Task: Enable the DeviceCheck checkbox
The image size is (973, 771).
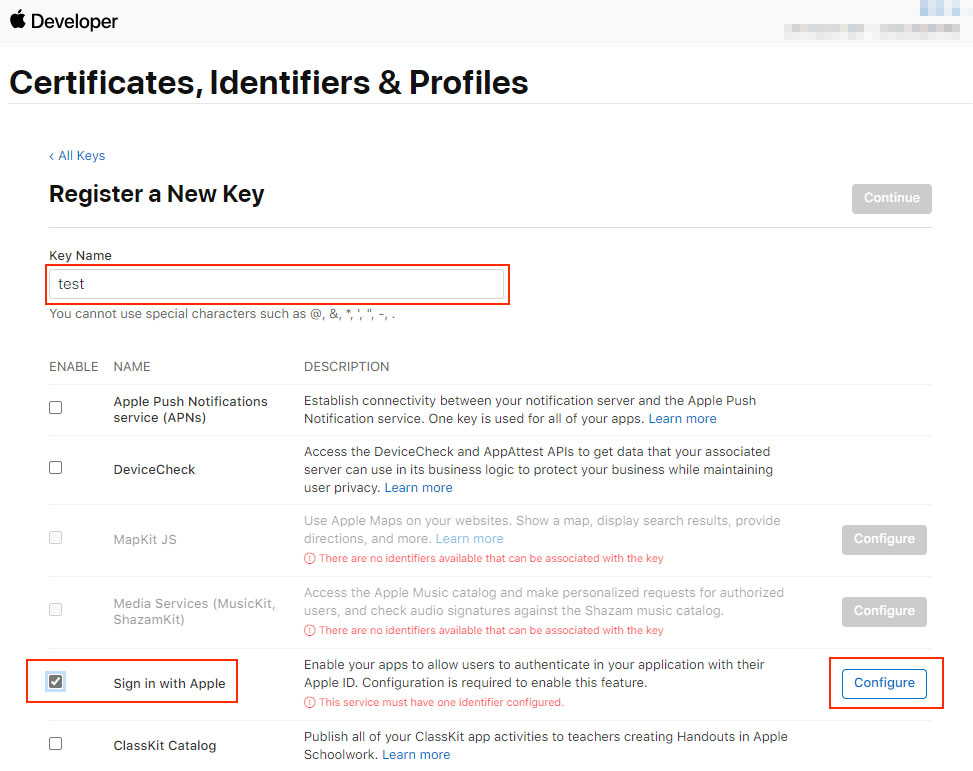Action: click(56, 468)
